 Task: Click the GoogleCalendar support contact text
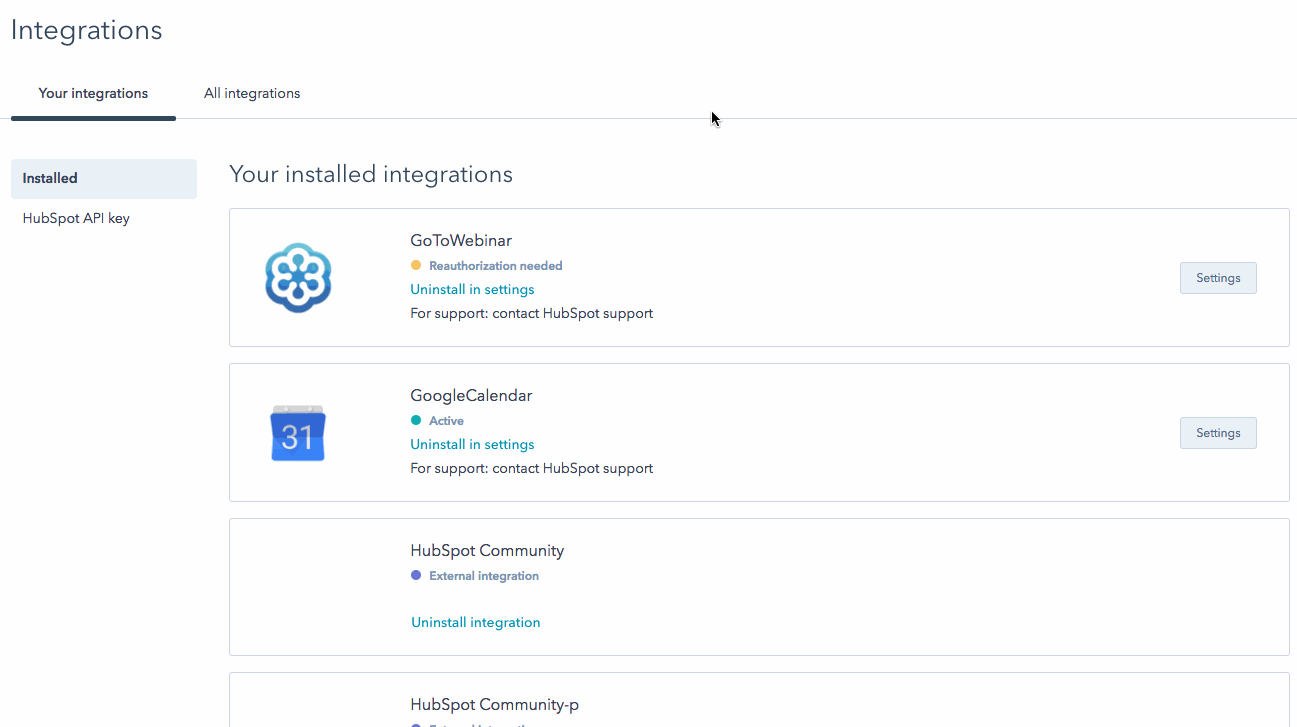(531, 468)
